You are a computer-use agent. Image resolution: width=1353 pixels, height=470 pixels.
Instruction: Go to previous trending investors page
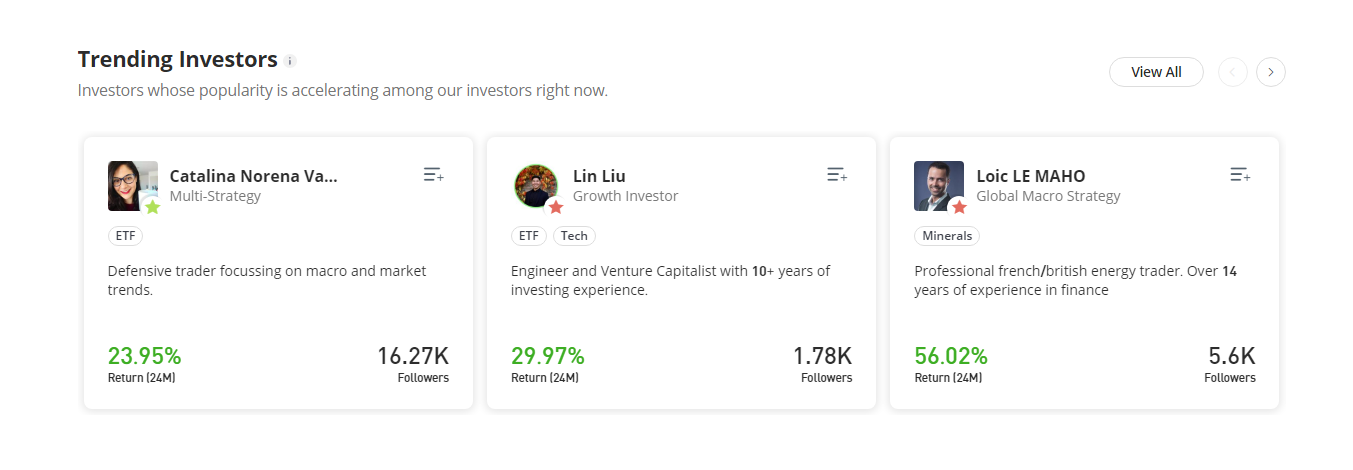click(x=1232, y=72)
